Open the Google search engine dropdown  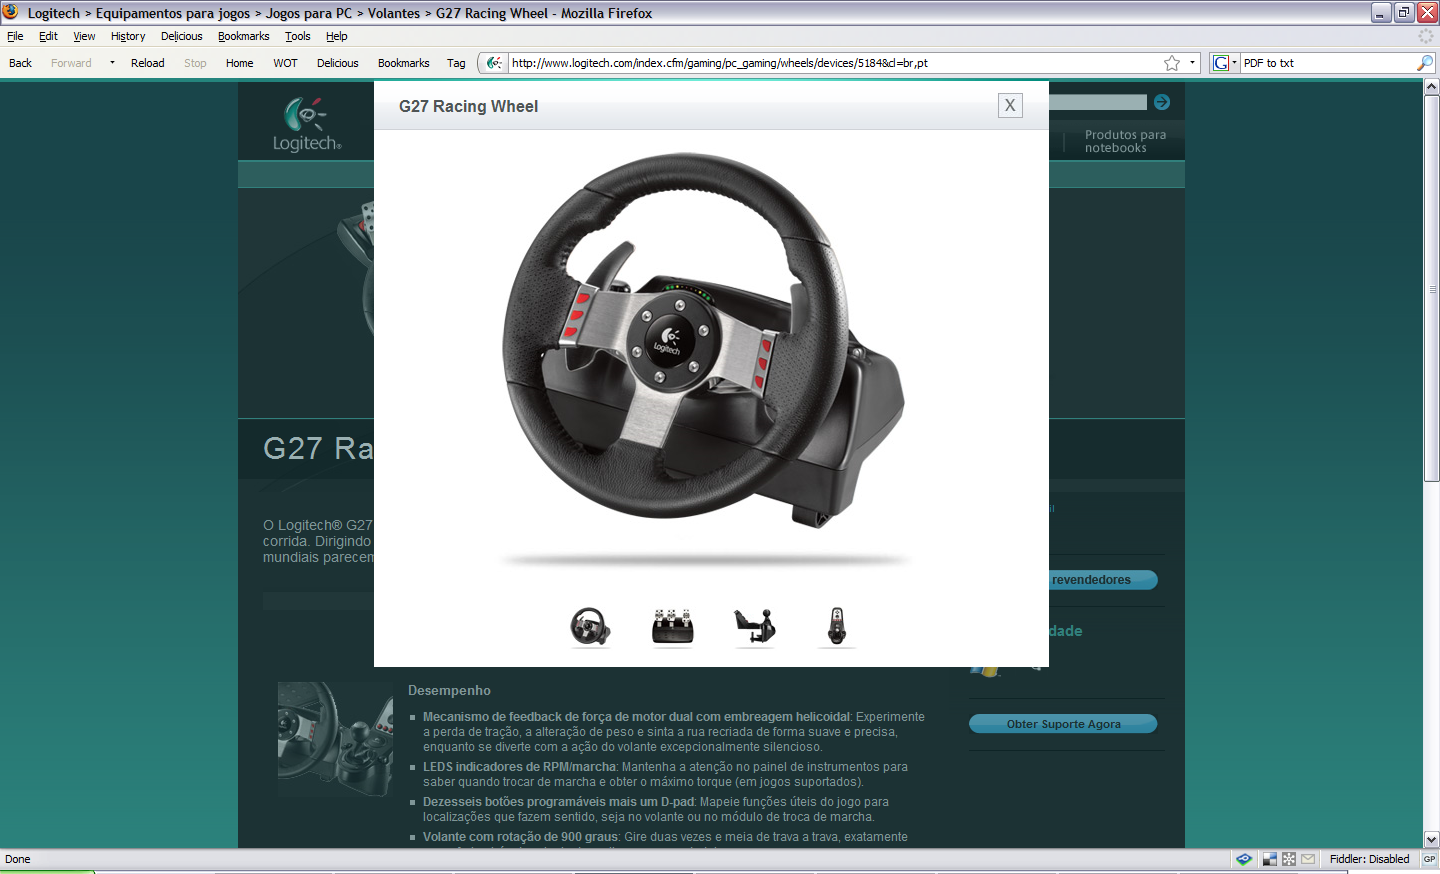(1224, 63)
